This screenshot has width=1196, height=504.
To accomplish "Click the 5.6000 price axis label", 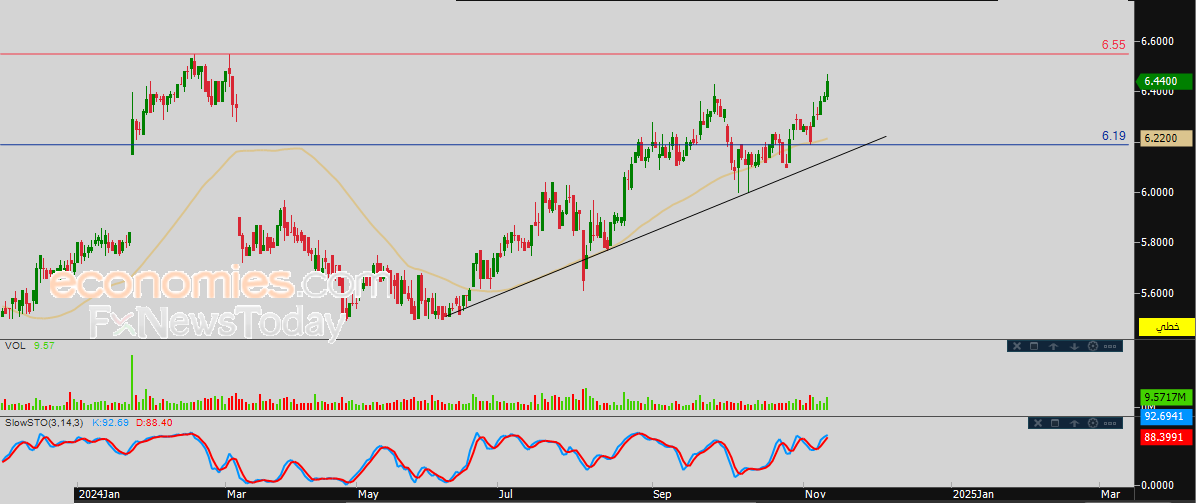I will click(1159, 294).
